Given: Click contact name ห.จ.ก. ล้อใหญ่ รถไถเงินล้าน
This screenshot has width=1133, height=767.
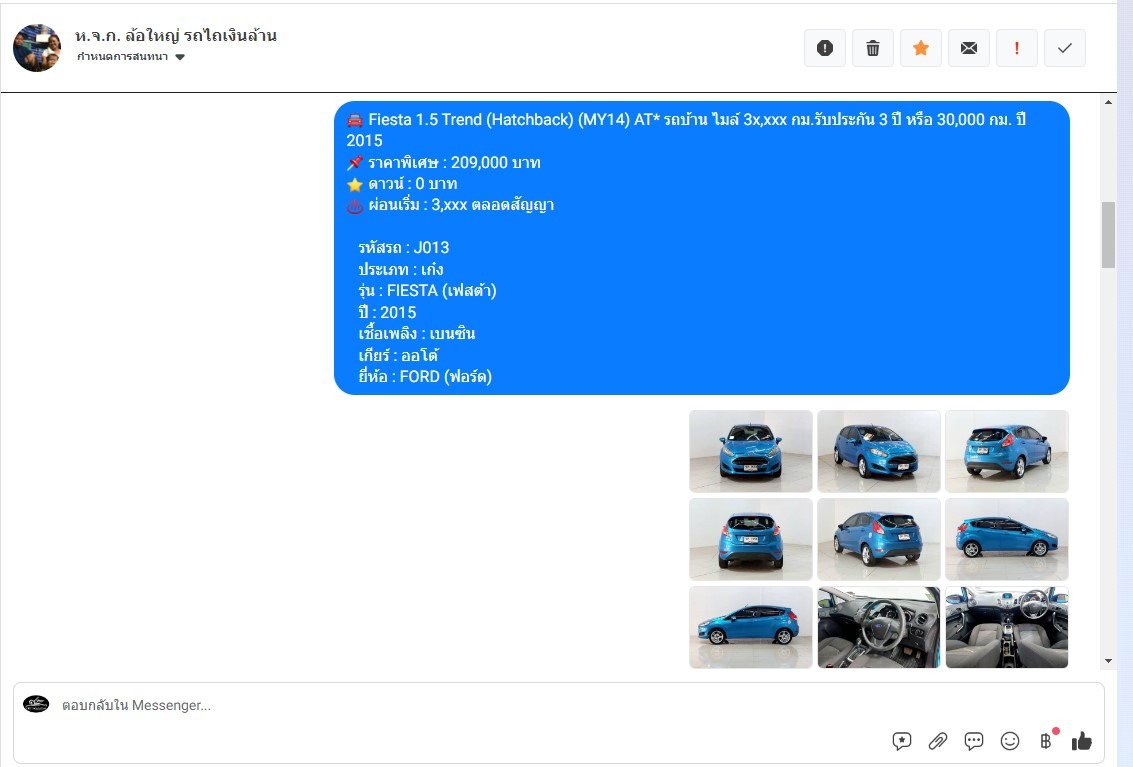Looking at the screenshot, I should (x=176, y=35).
